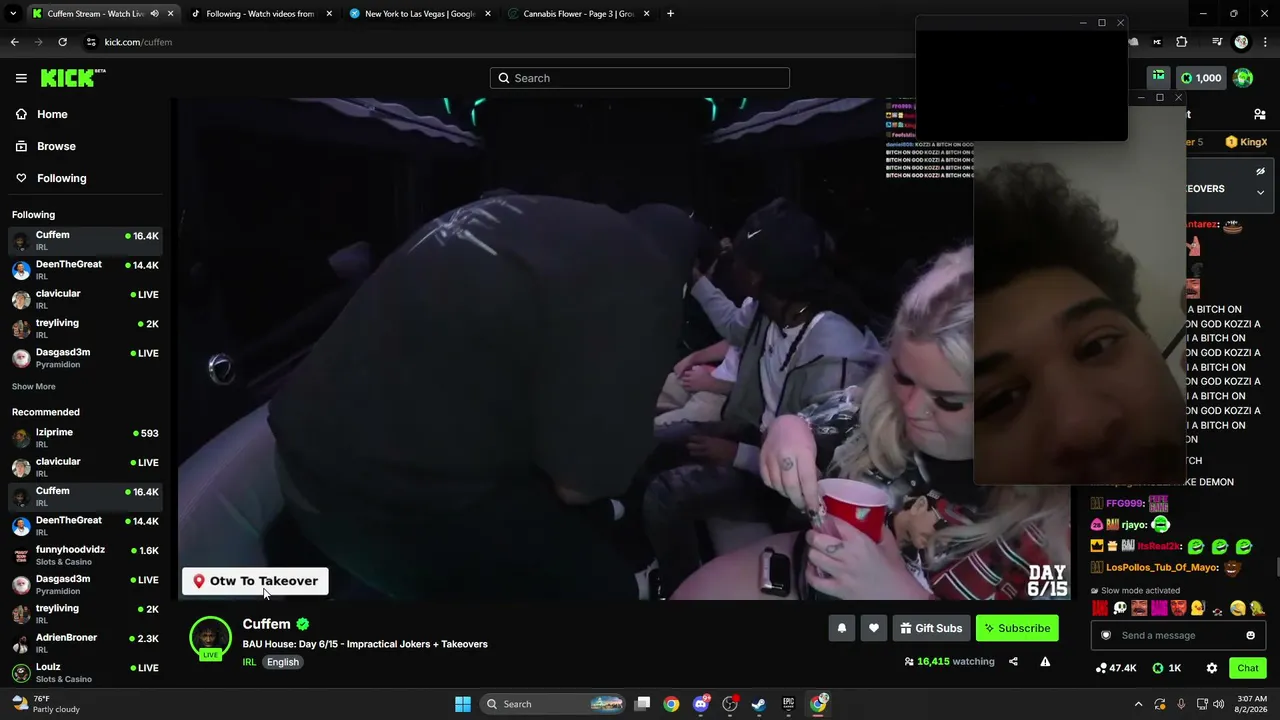
Task: Click the 47.4K channel points balance
Action: tap(1117, 668)
